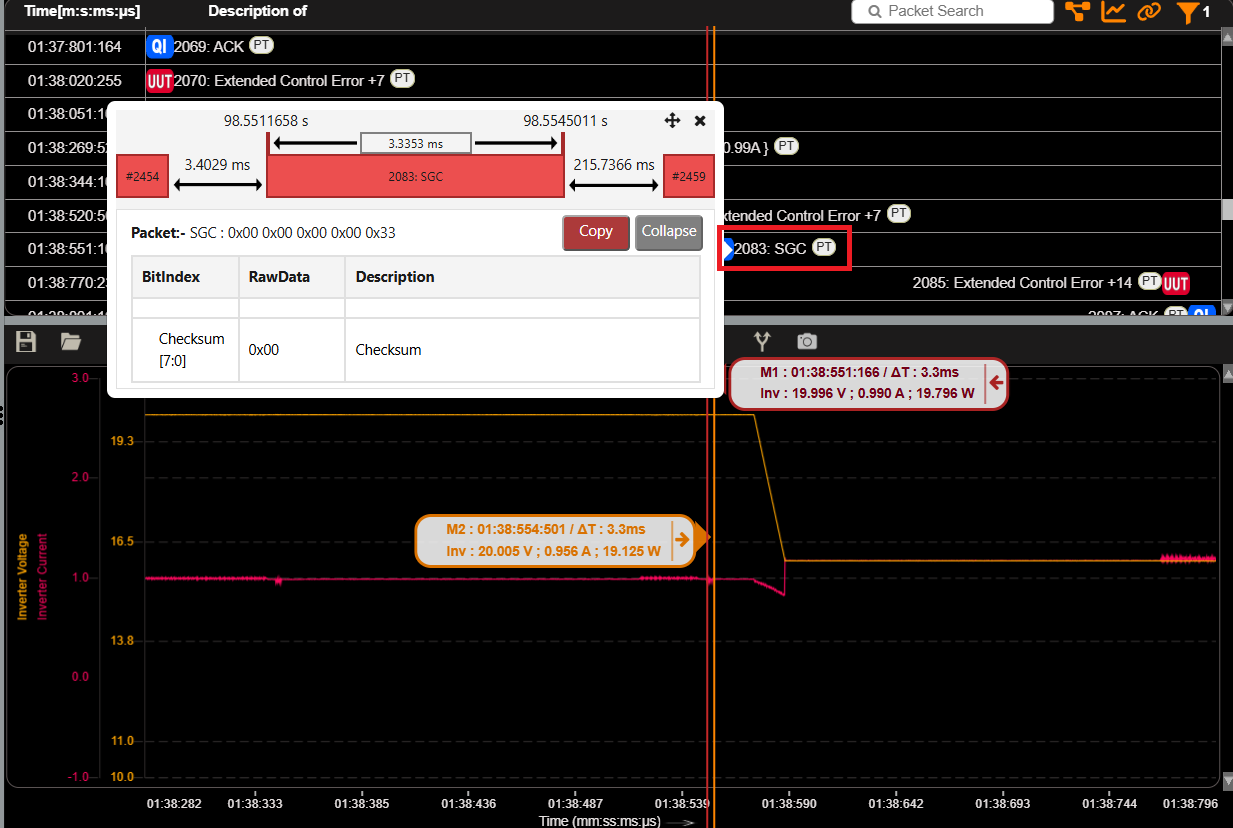Close the packet detail popup
1233x828 pixels.
(x=700, y=120)
